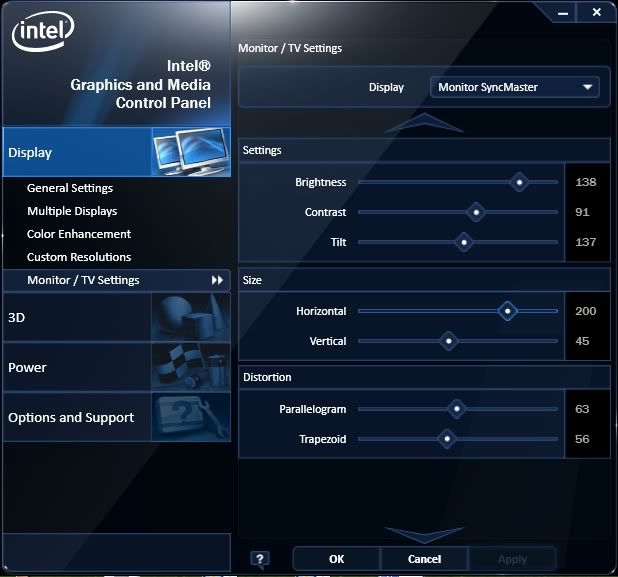
Task: Click the Brightness value 138
Action: pos(586,182)
